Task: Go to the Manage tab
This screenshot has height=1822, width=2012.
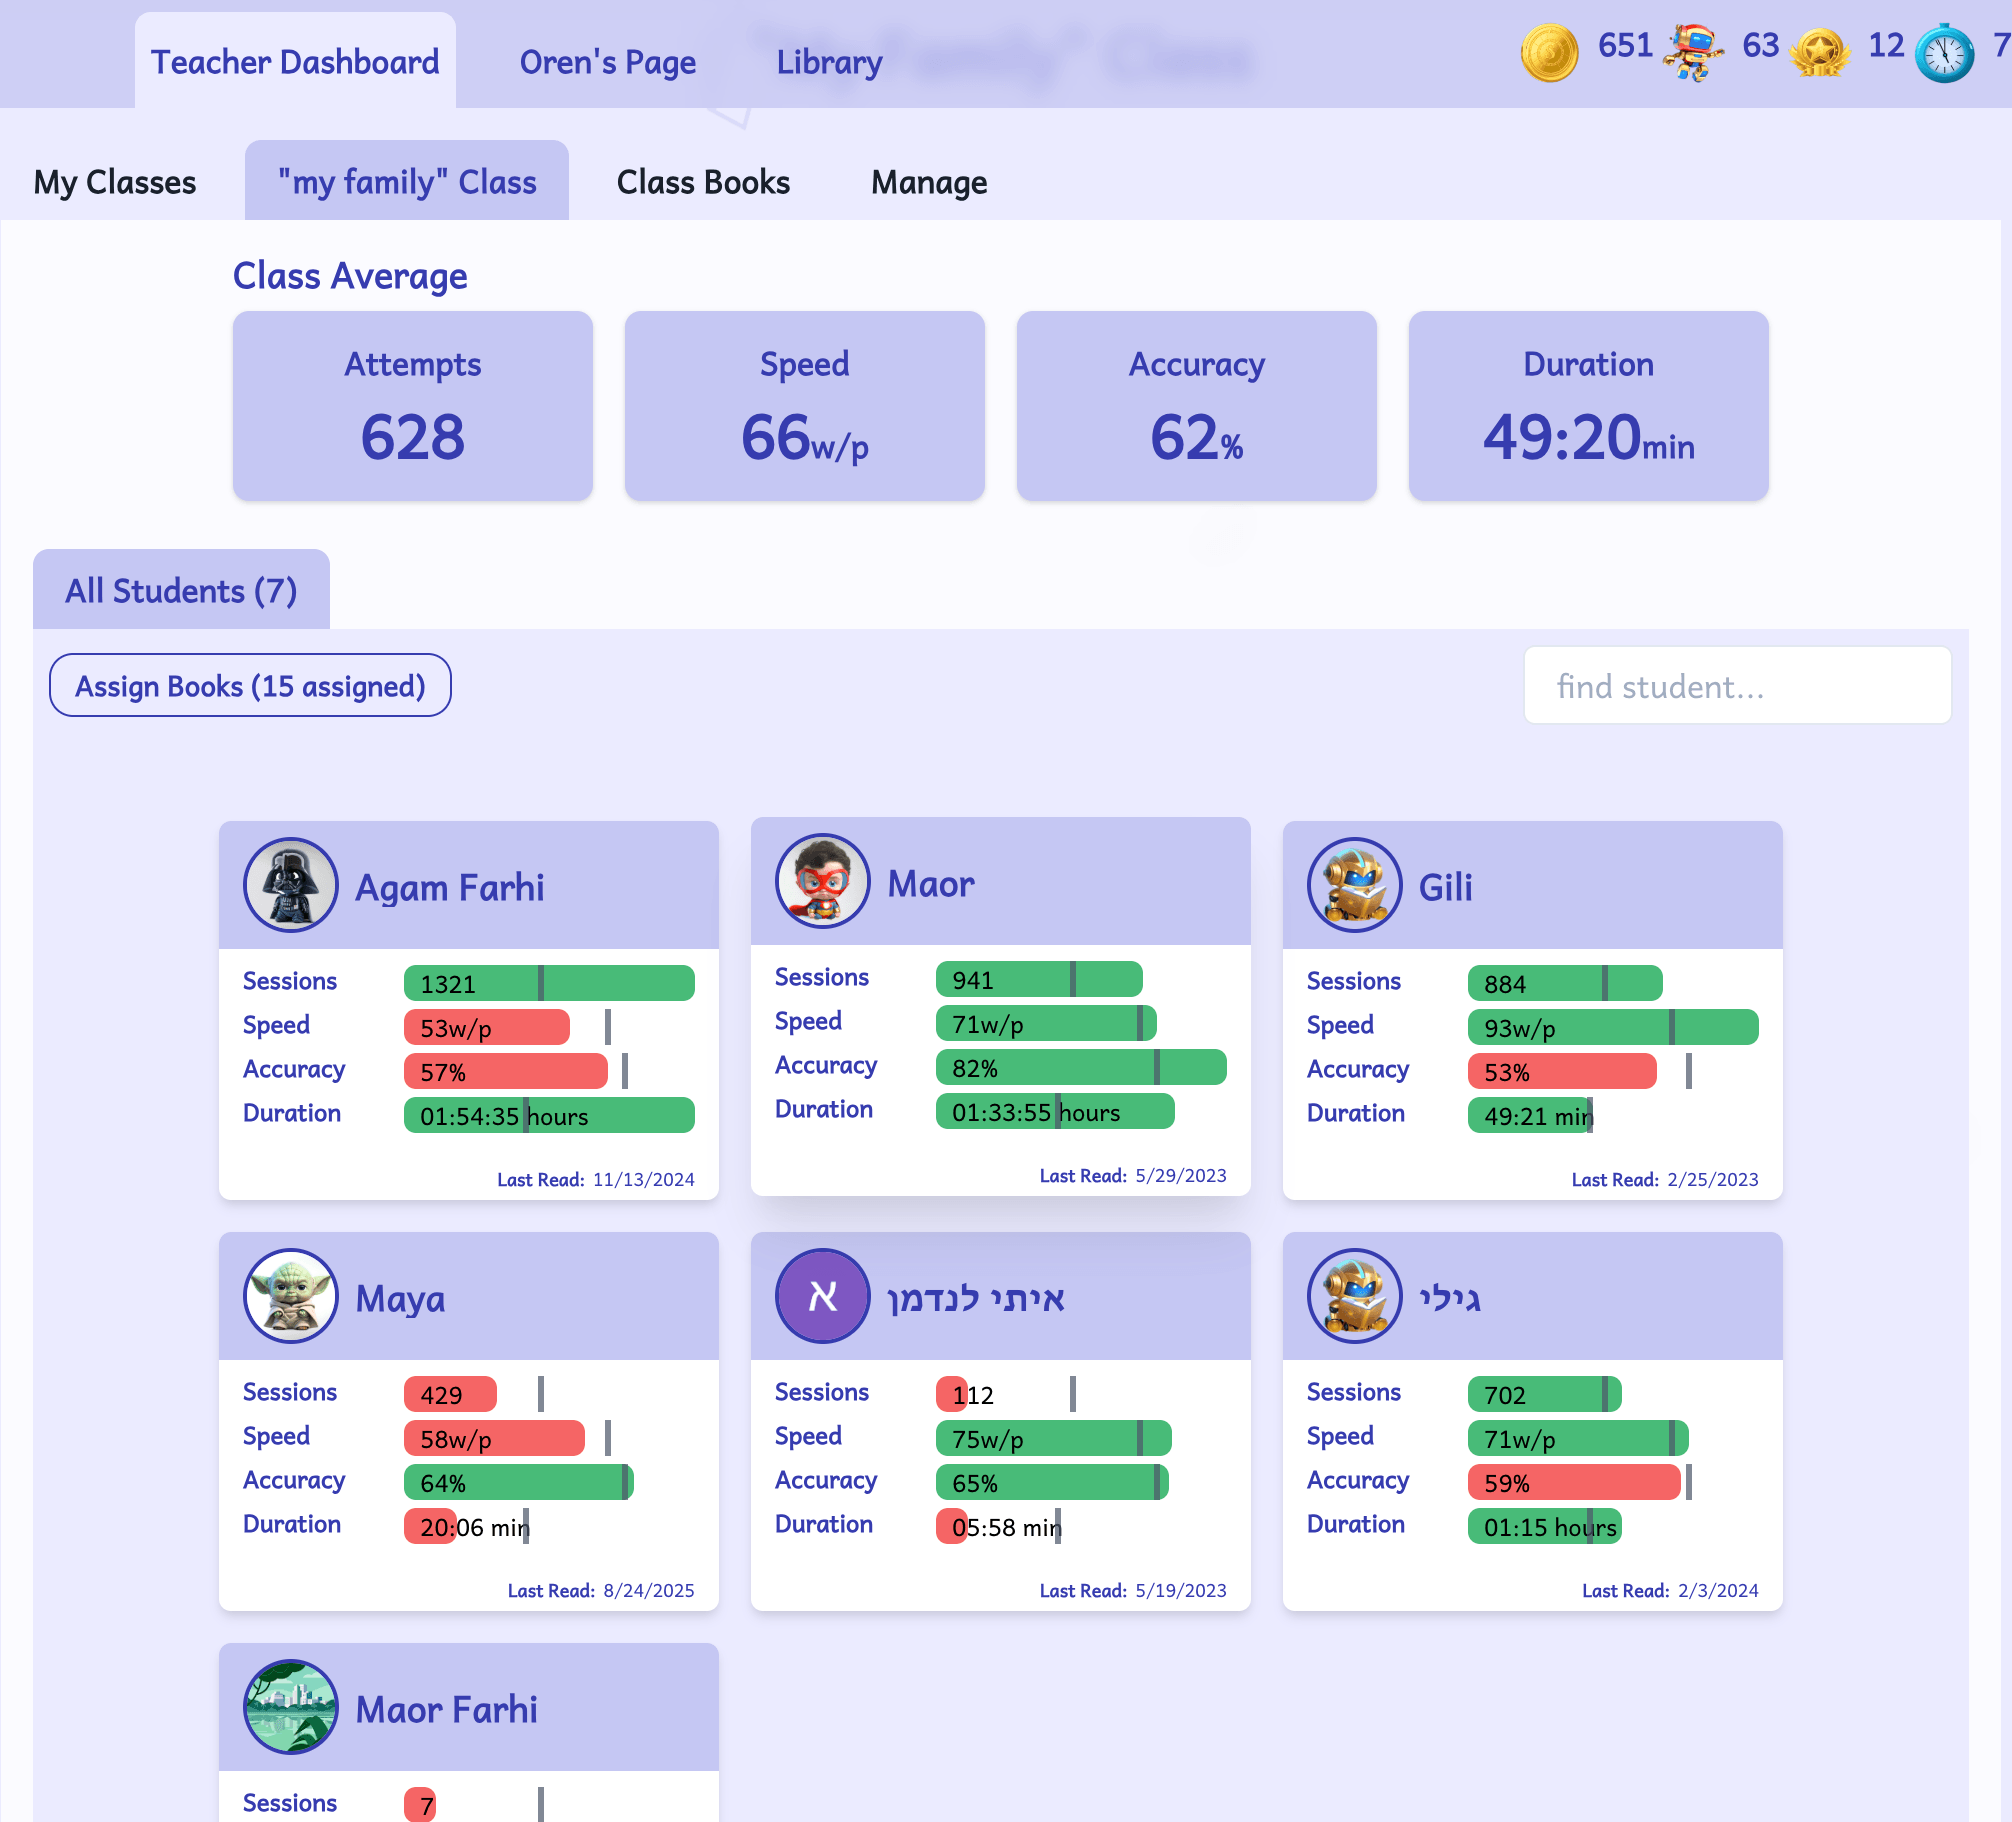Action: point(929,182)
